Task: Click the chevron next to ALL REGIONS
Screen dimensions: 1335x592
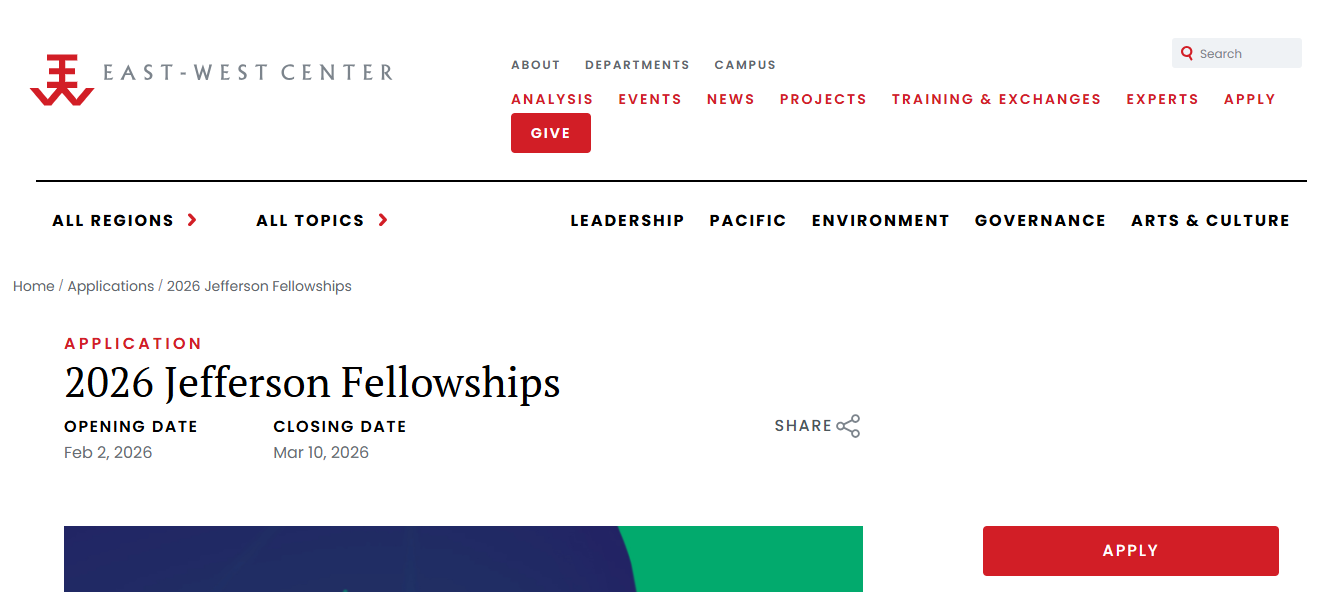Action: coord(191,221)
